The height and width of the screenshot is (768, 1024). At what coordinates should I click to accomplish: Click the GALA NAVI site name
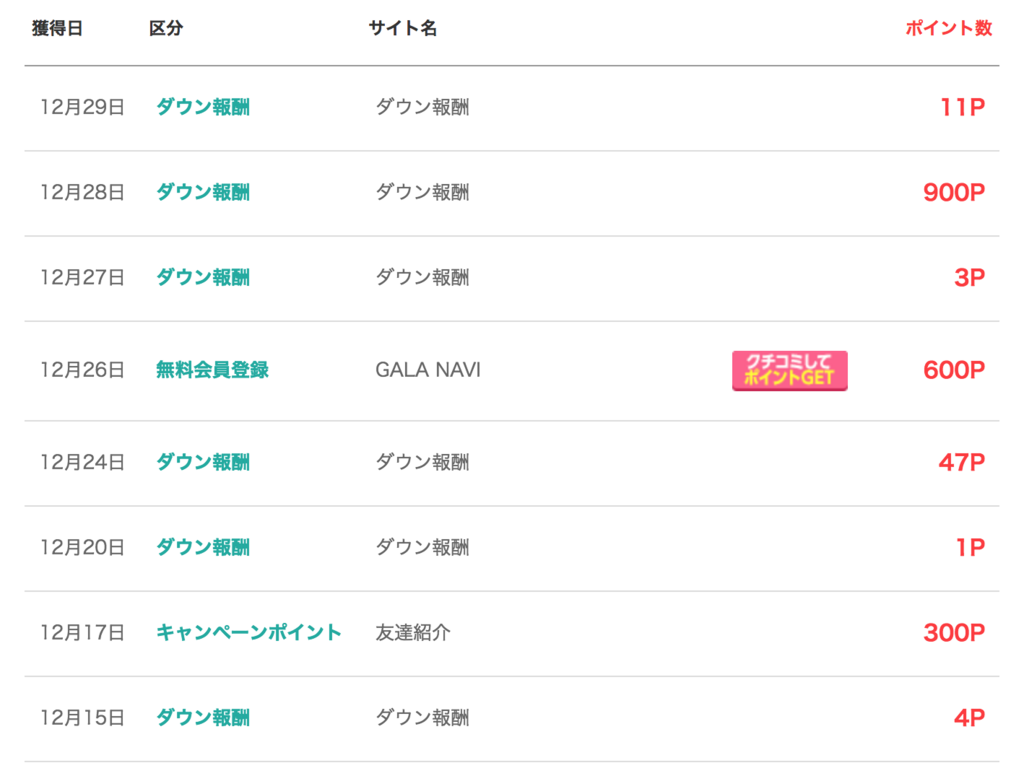coord(428,370)
